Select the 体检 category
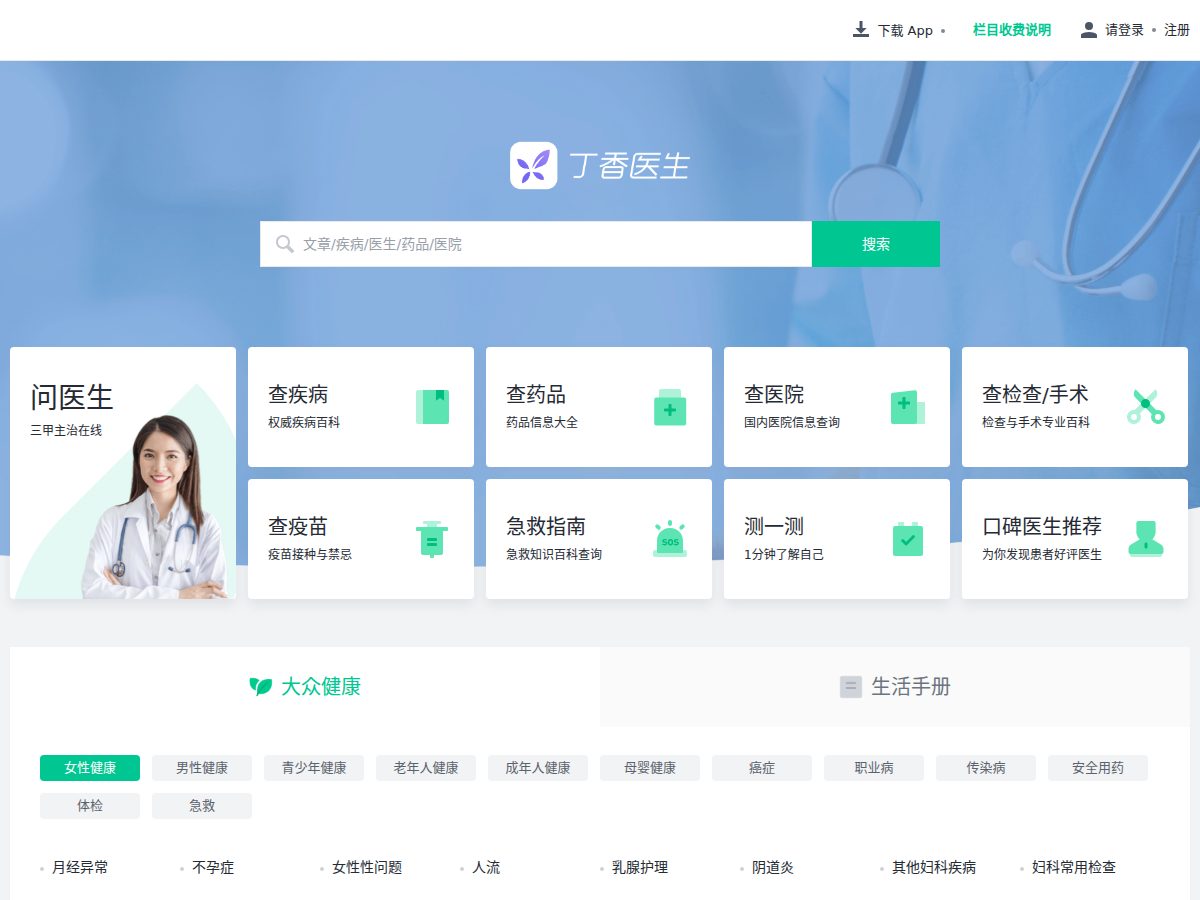The height and width of the screenshot is (900, 1200). (x=90, y=806)
